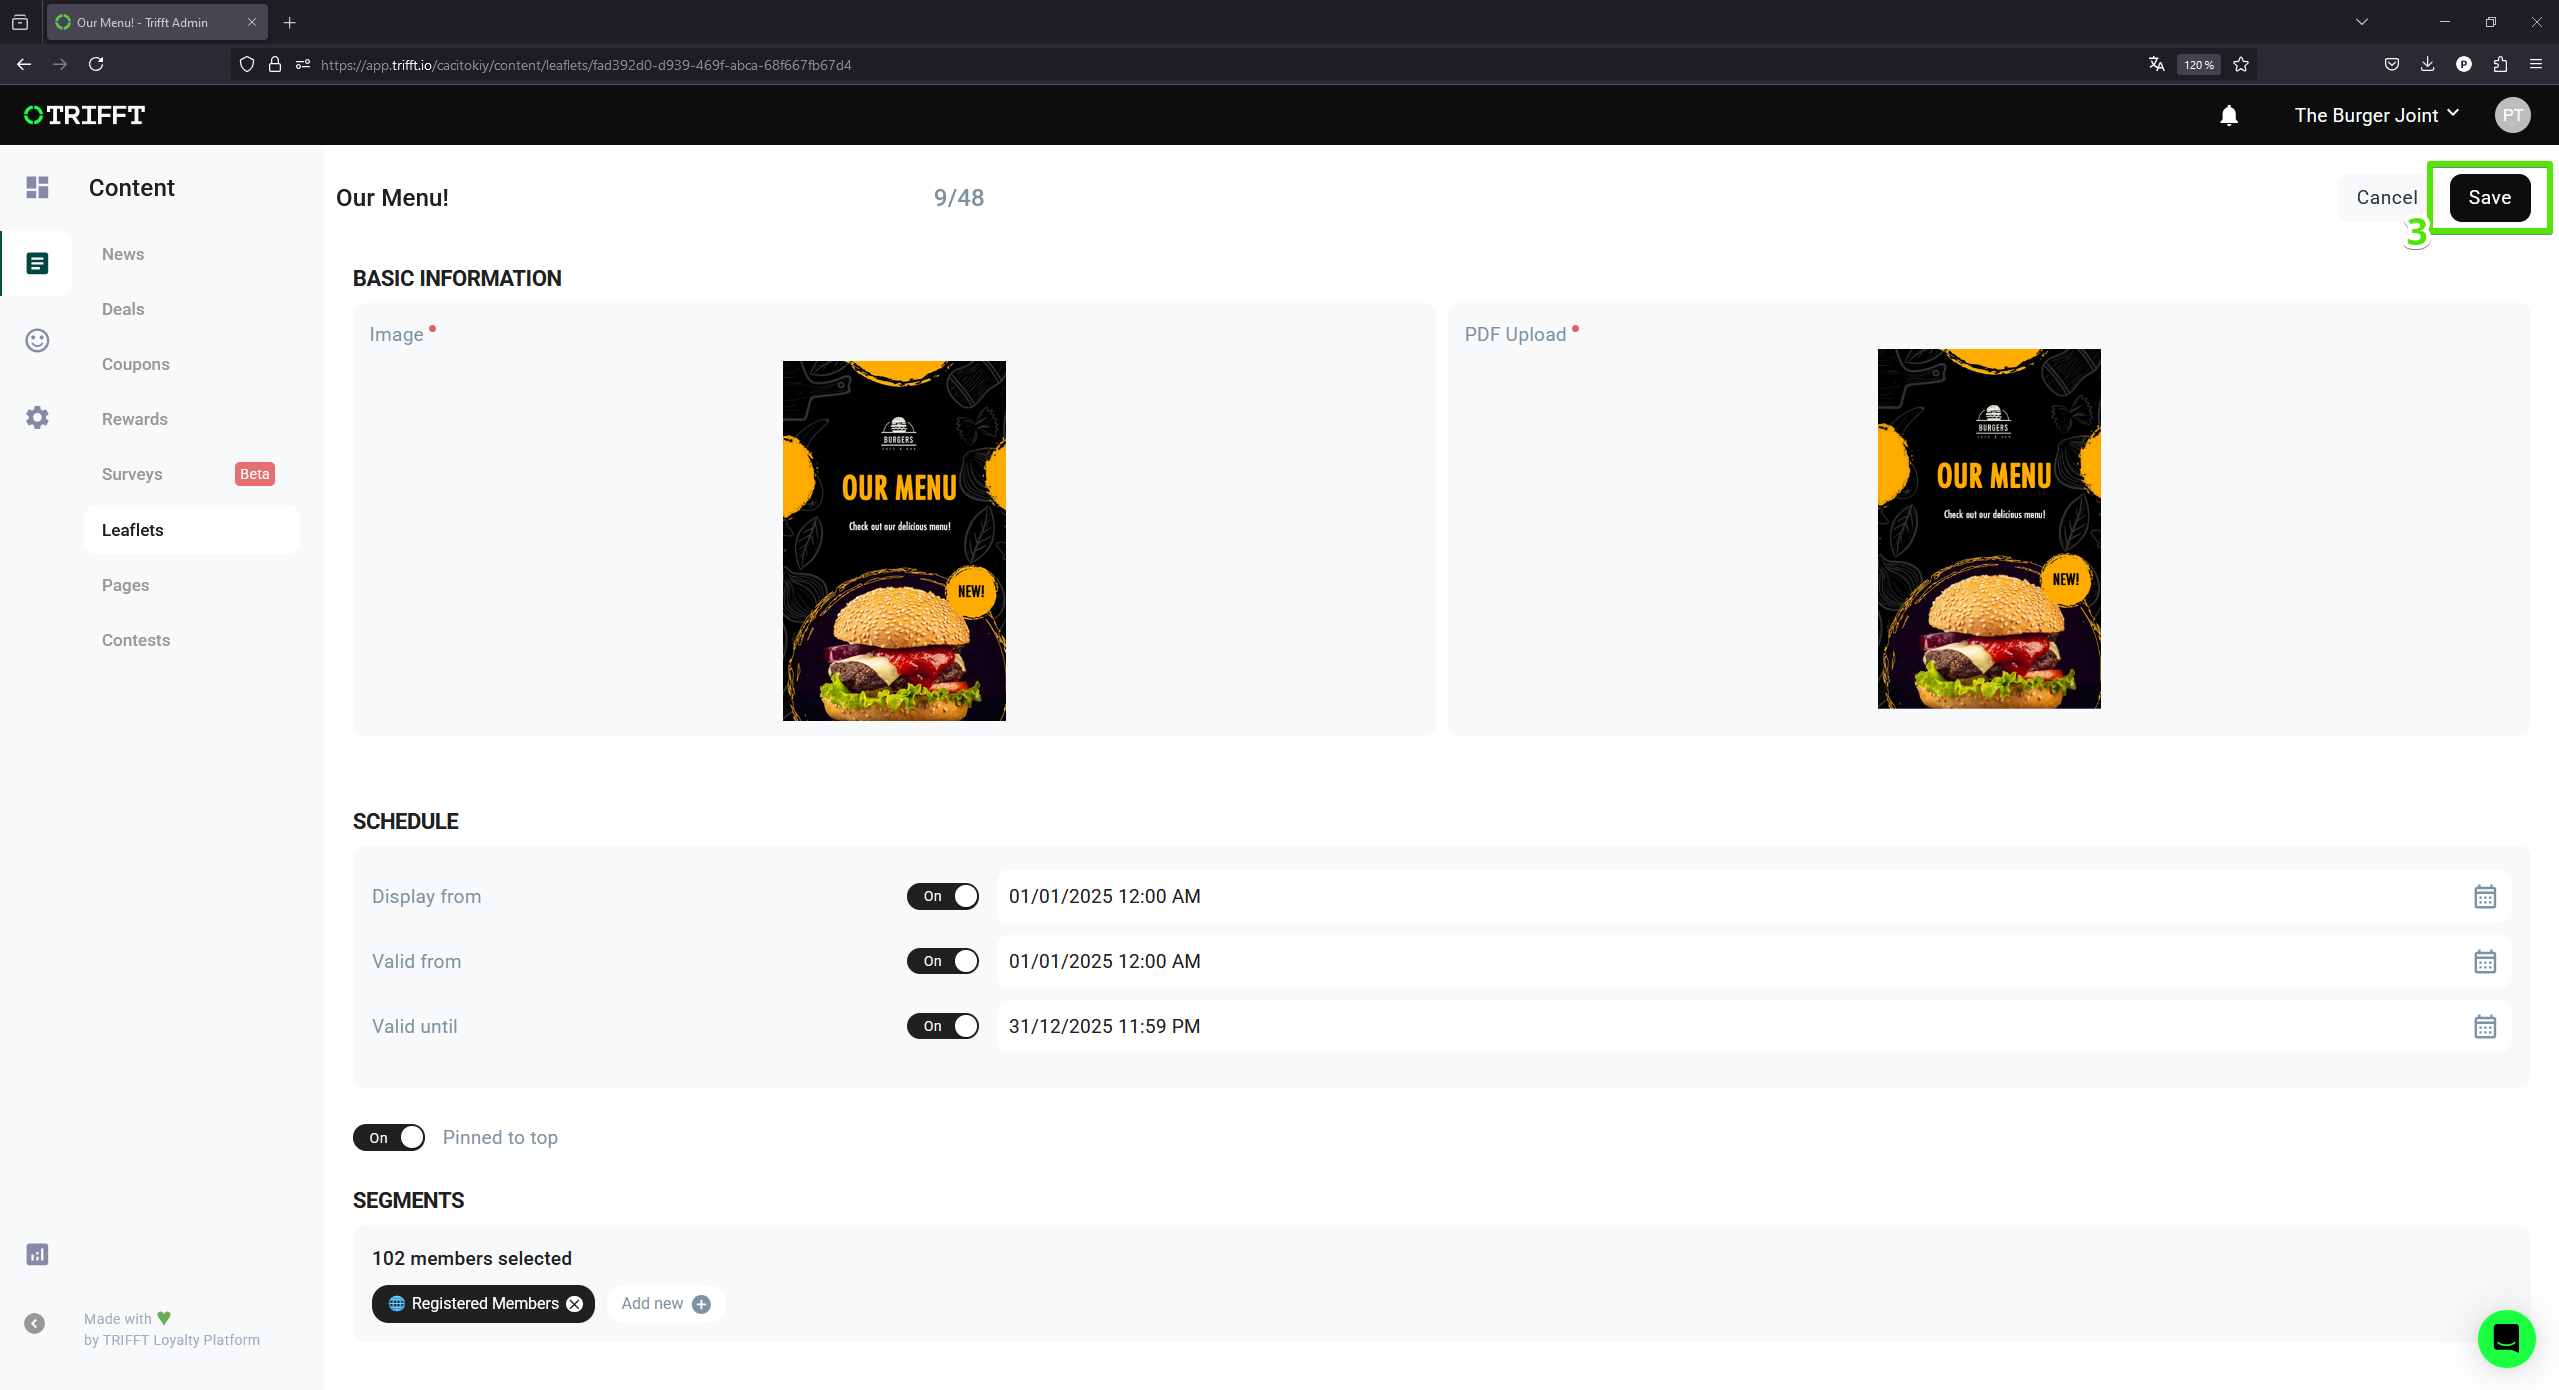The height and width of the screenshot is (1390, 2559).
Task: Disable the Pinned to top toggle
Action: coord(388,1138)
